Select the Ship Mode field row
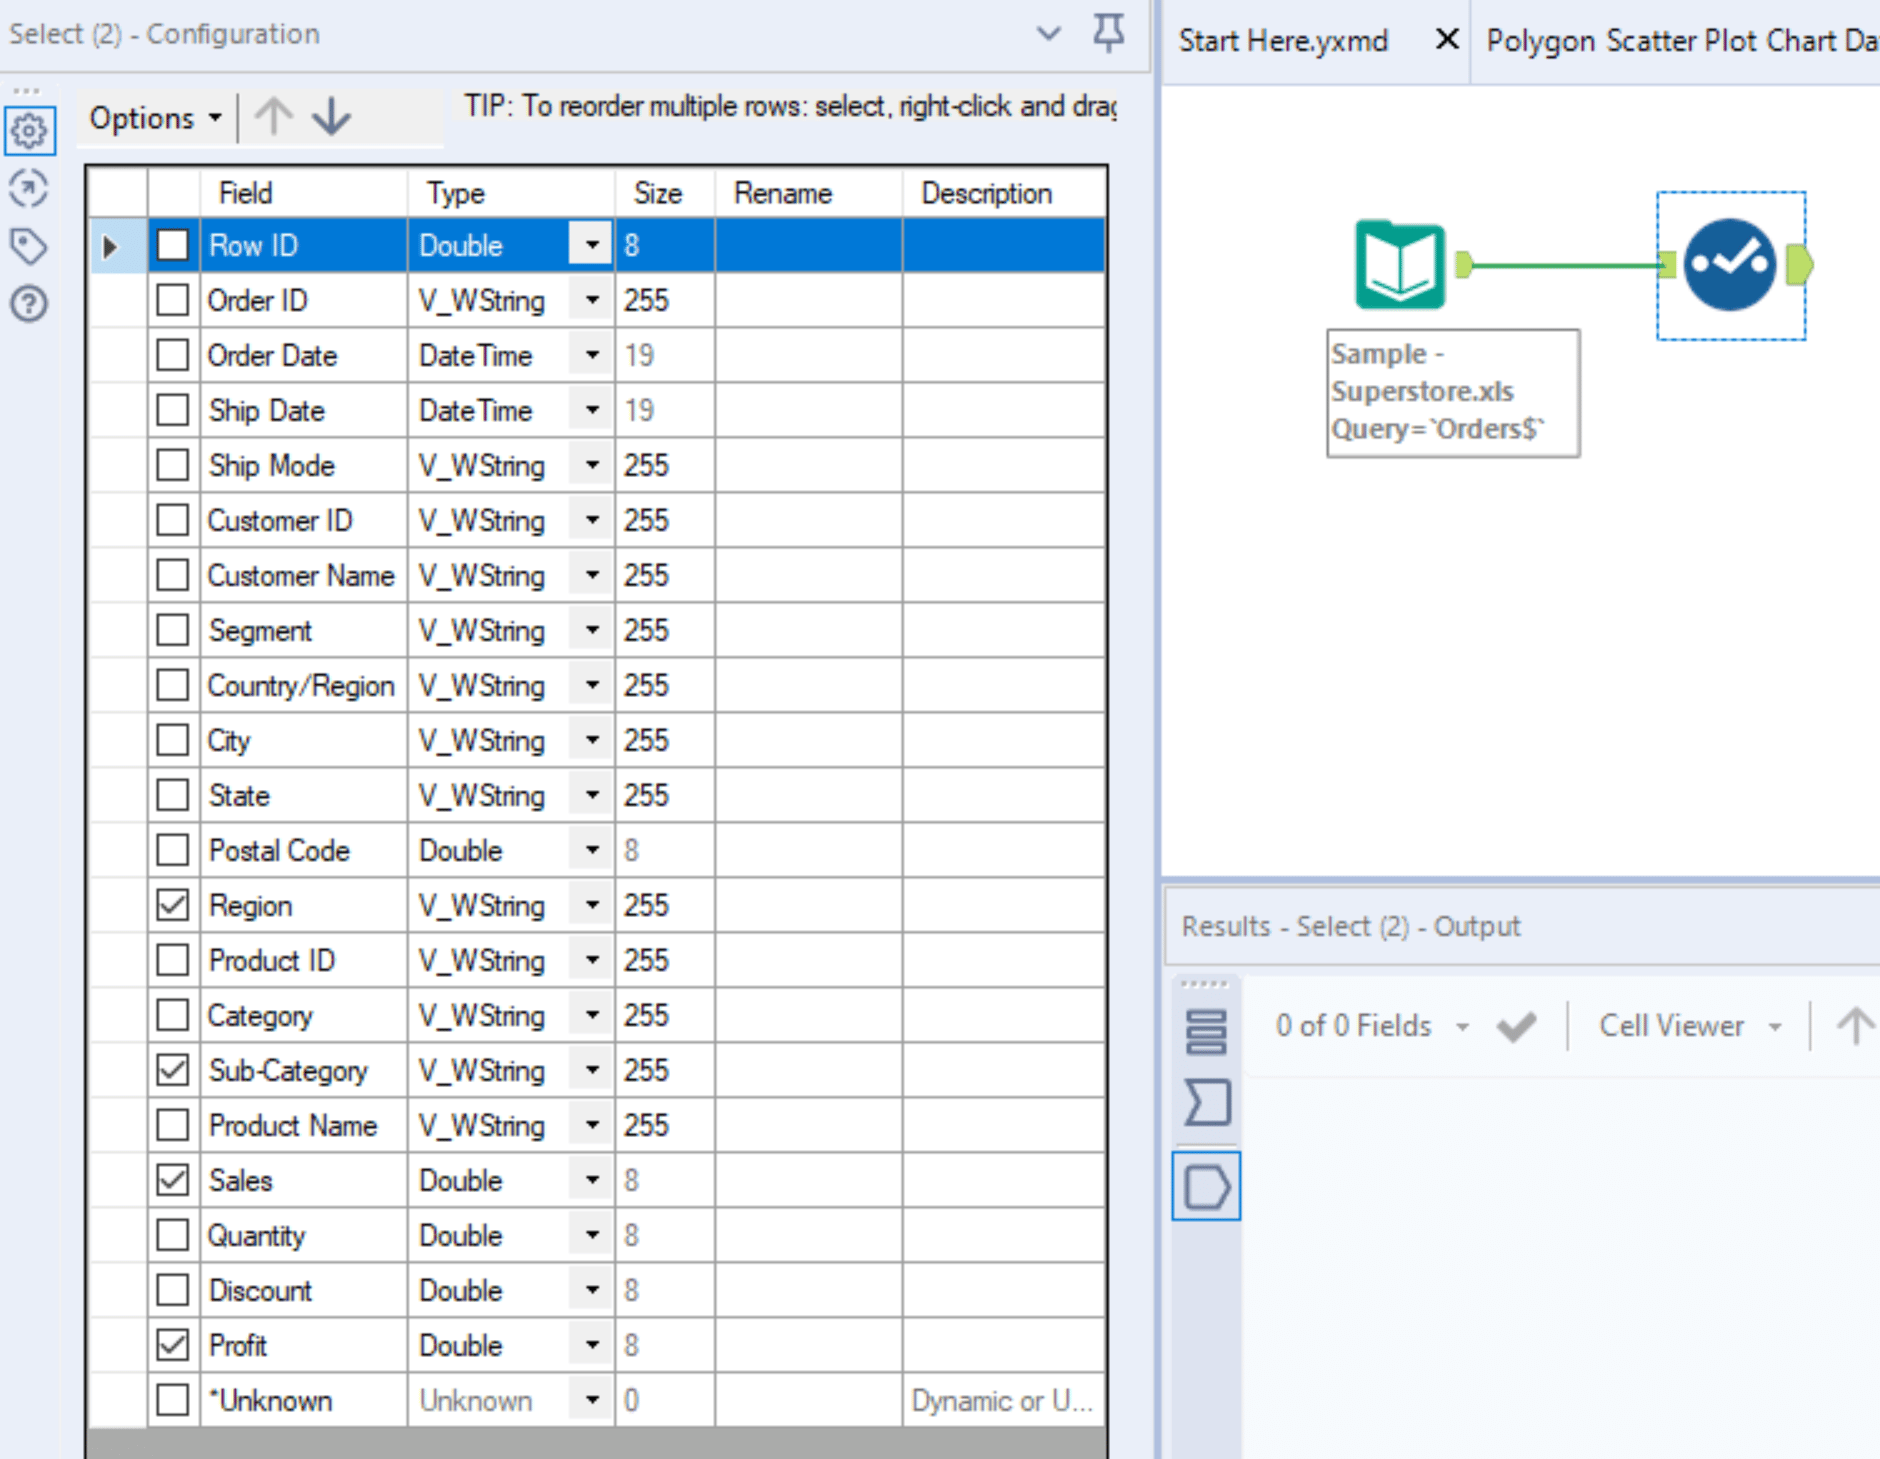 [x=597, y=465]
